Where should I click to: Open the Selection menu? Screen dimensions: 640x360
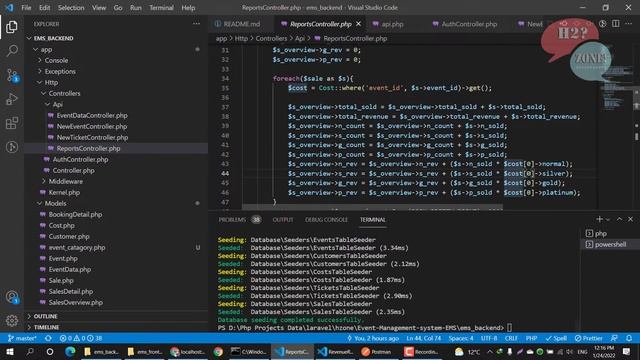click(71, 7)
